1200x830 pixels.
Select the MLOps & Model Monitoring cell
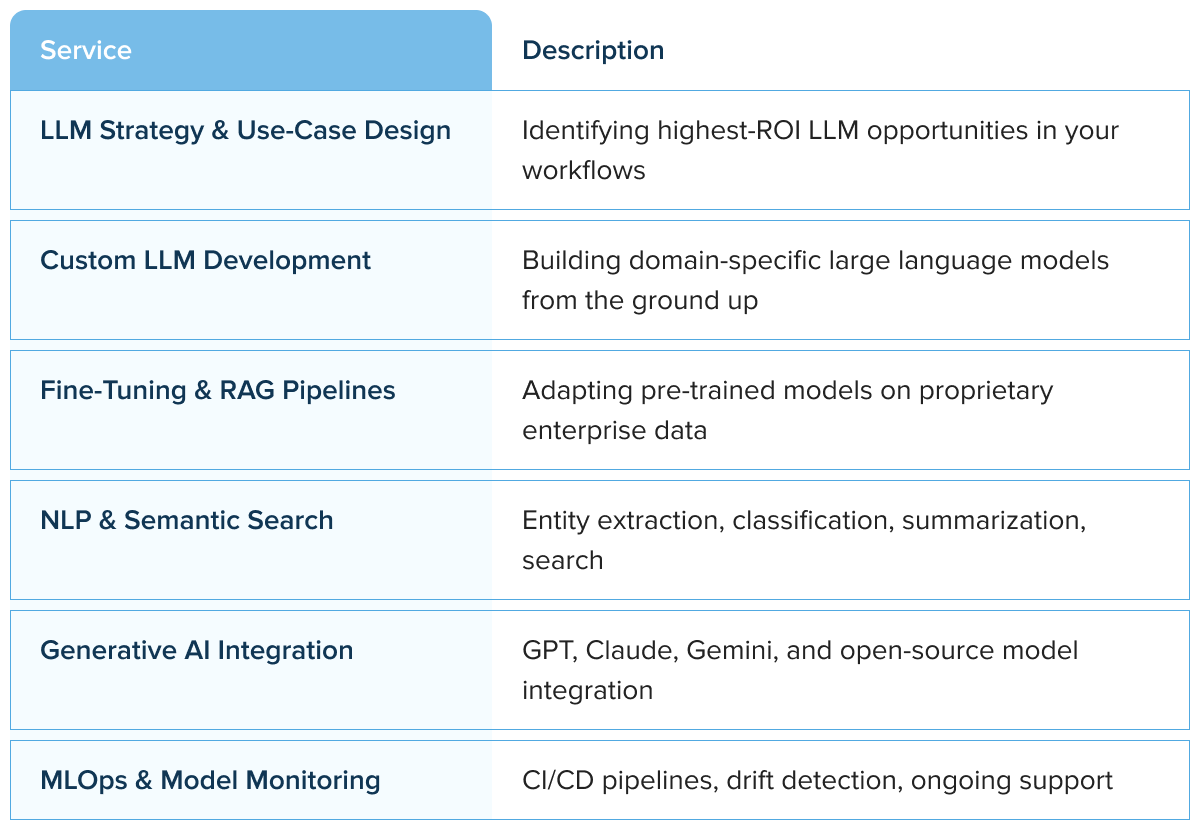click(x=210, y=781)
